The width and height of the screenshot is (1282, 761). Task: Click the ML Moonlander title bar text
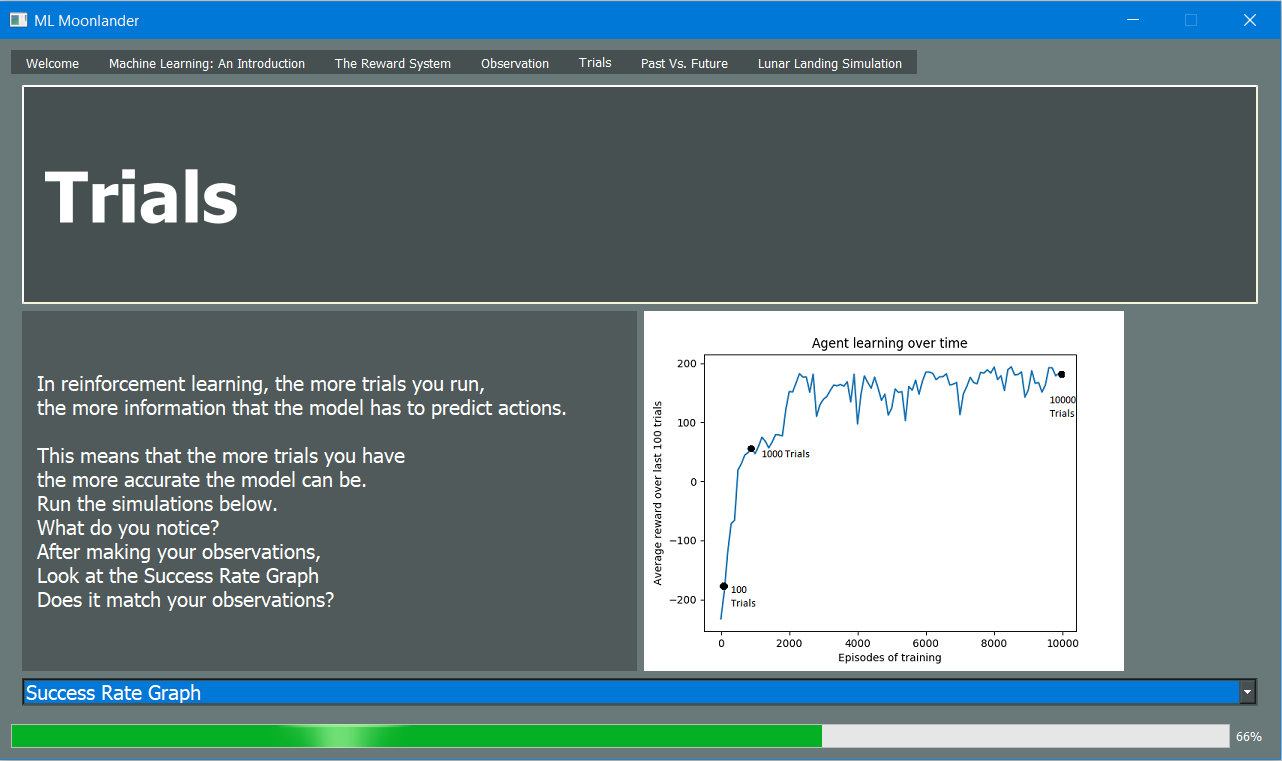(87, 20)
